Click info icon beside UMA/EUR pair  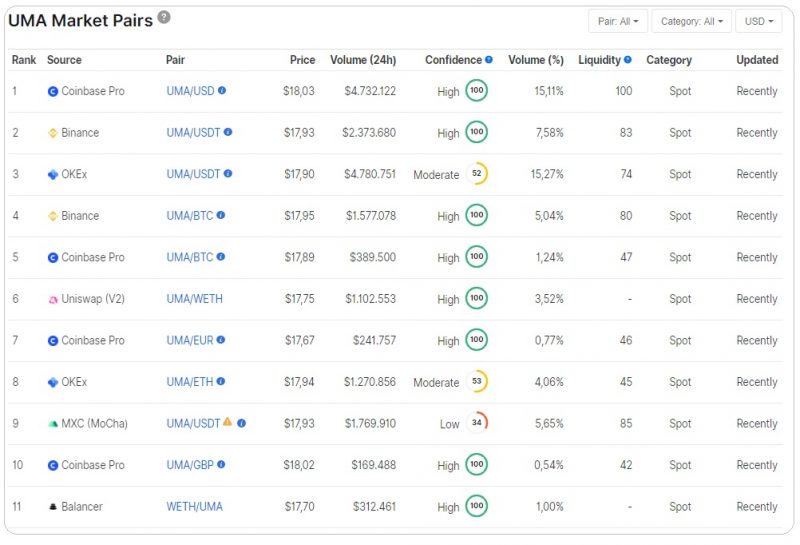click(x=221, y=339)
